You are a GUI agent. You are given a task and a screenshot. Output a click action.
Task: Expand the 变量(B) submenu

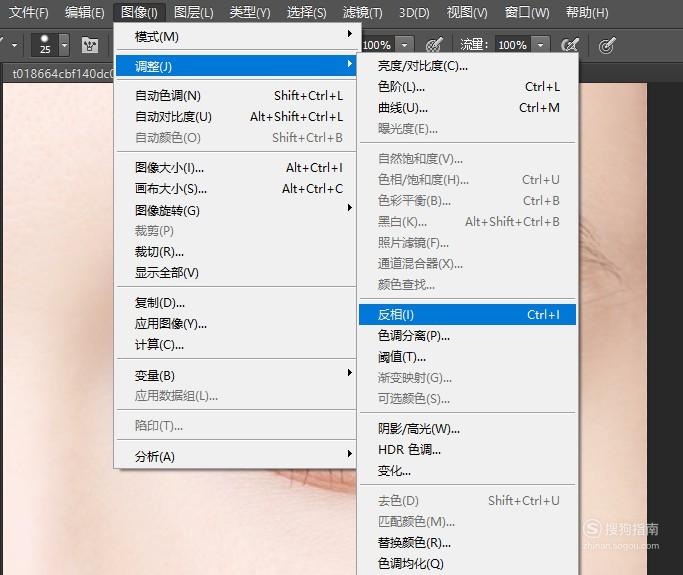(x=236, y=375)
